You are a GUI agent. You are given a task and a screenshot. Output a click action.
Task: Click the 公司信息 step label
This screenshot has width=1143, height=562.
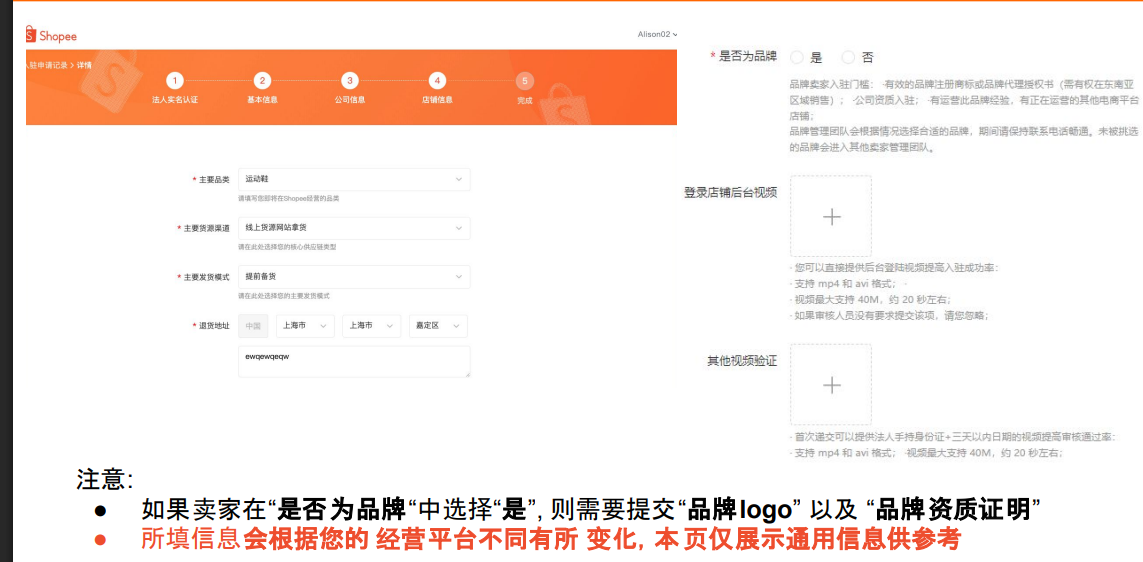coord(350,100)
